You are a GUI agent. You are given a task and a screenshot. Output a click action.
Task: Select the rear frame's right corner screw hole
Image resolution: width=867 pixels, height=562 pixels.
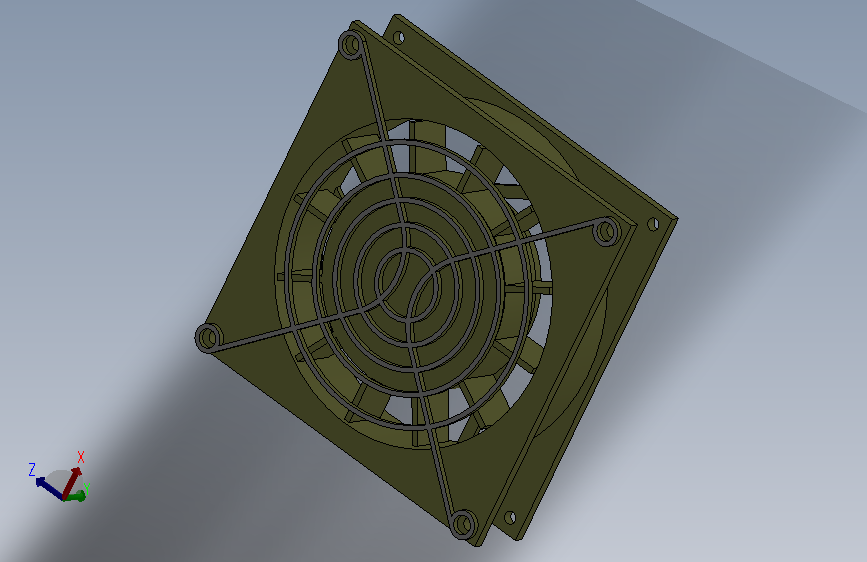(x=653, y=224)
